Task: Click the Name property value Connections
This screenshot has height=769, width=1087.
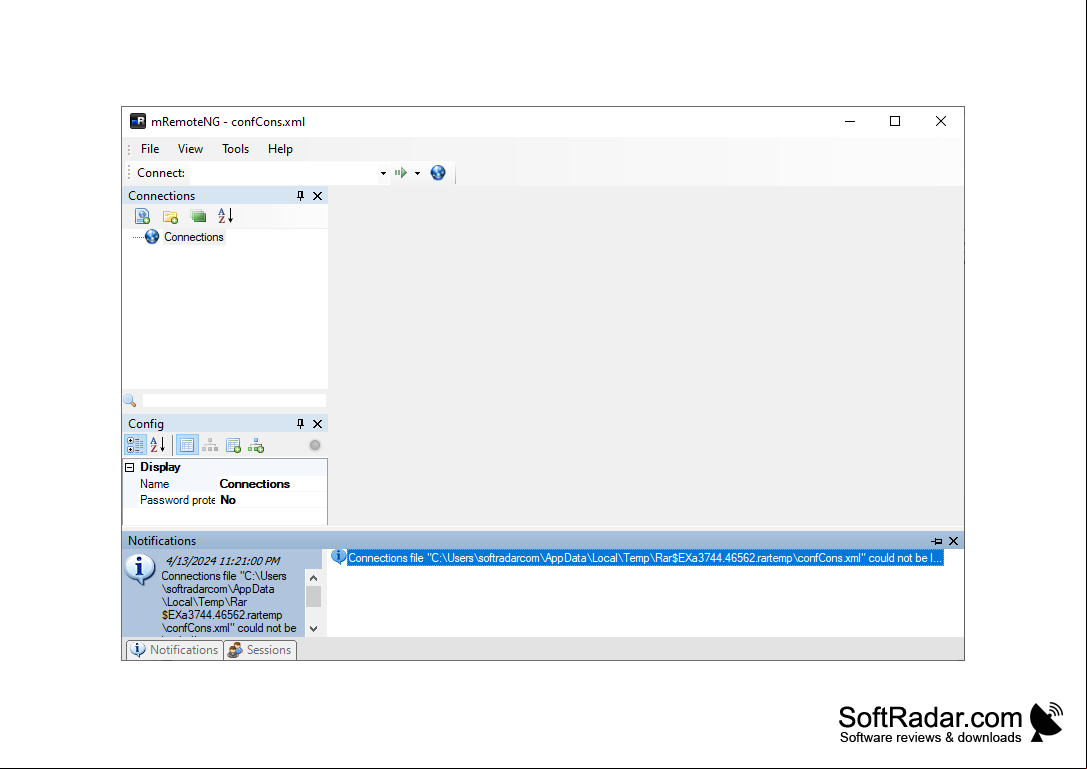Action: [254, 484]
